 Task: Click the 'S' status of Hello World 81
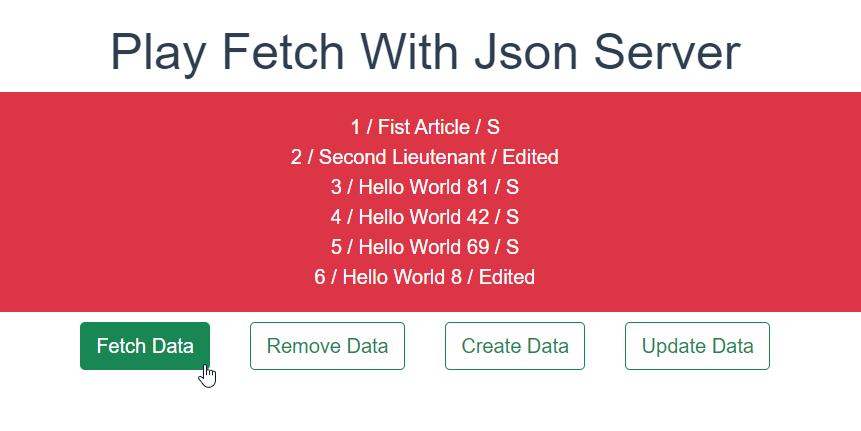pyautogui.click(x=513, y=187)
